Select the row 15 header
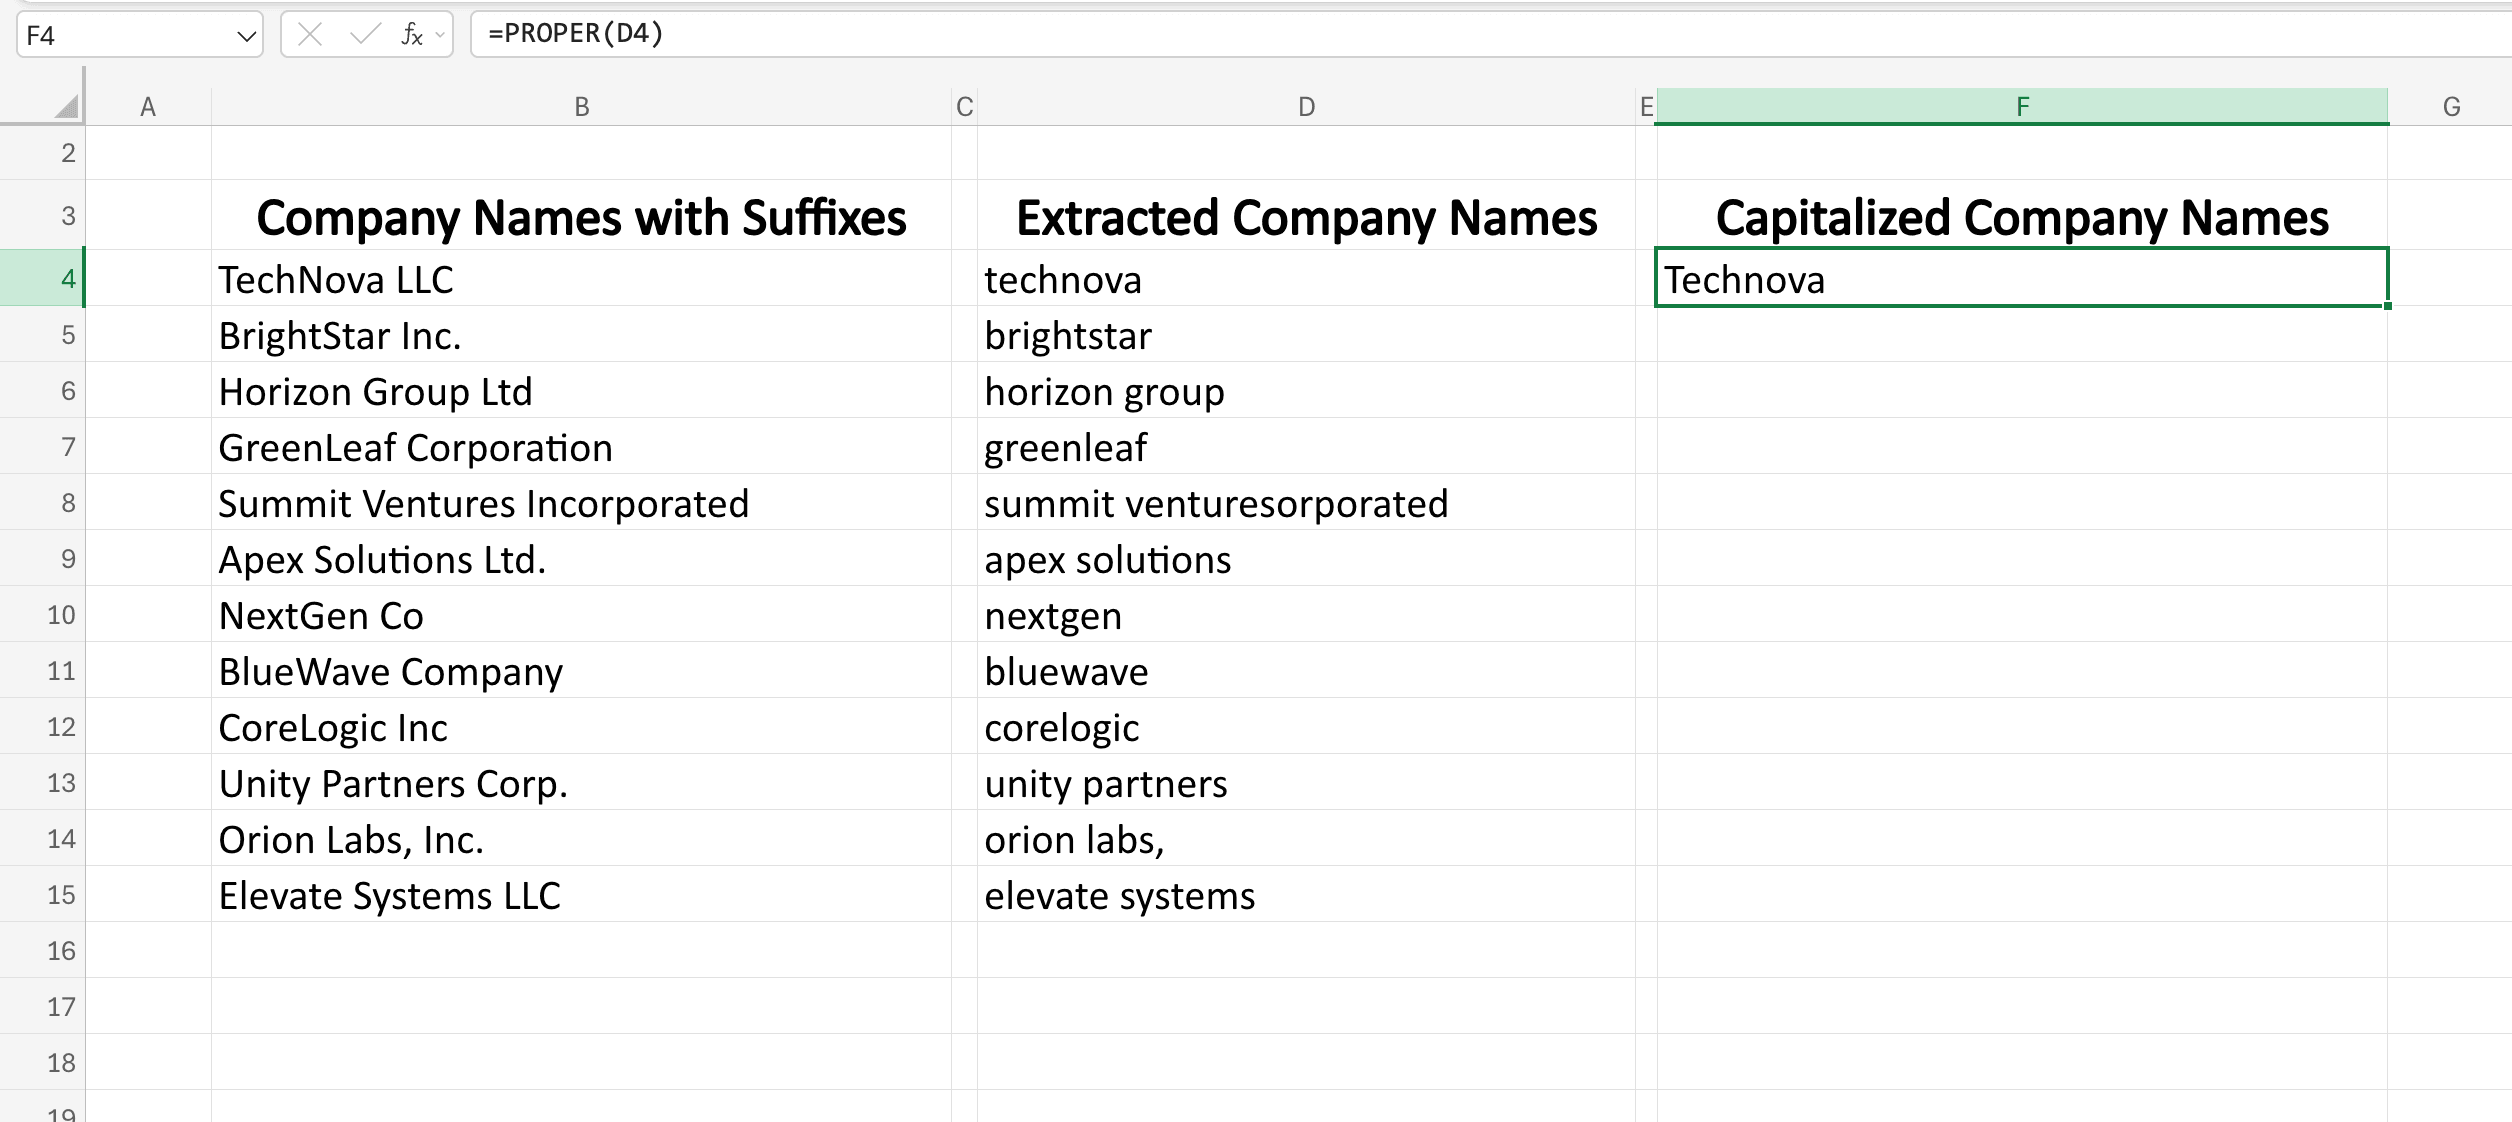The width and height of the screenshot is (2512, 1122). tap(66, 895)
